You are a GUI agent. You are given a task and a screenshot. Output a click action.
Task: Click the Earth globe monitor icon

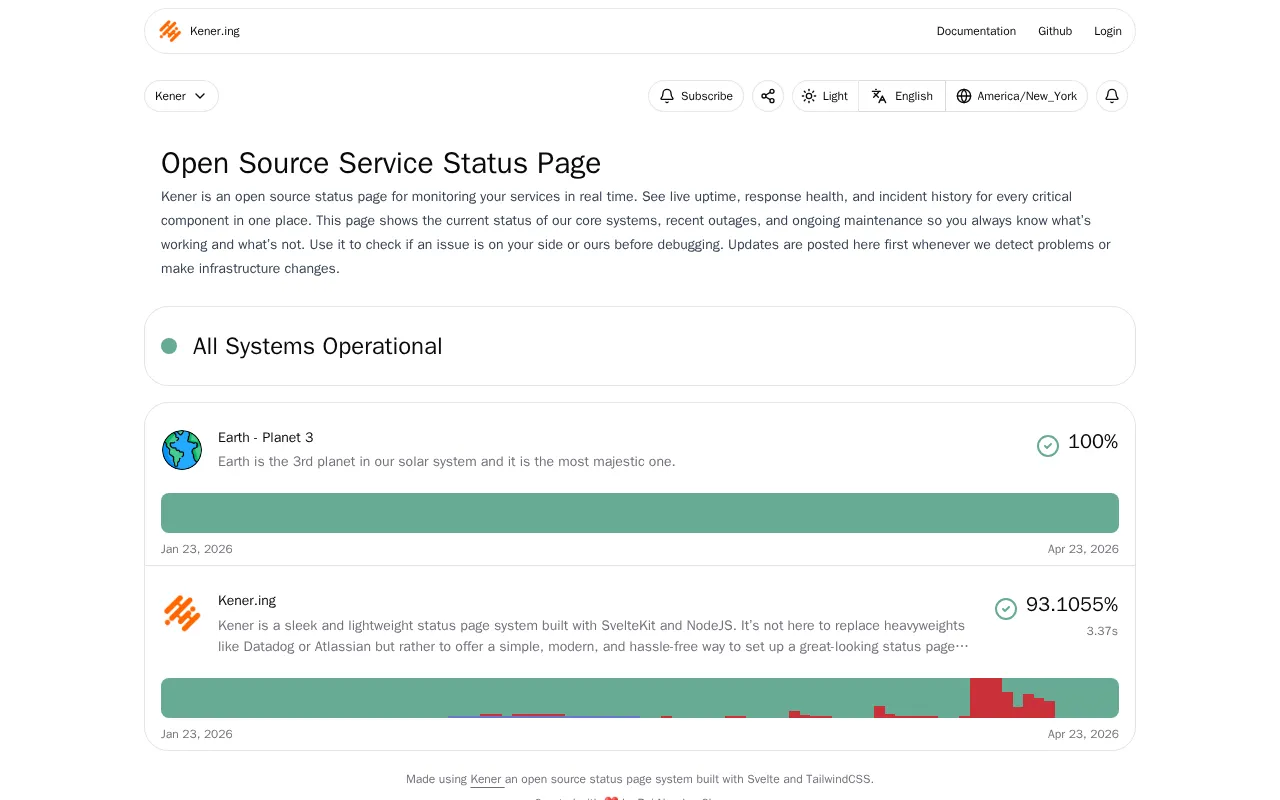pos(182,450)
